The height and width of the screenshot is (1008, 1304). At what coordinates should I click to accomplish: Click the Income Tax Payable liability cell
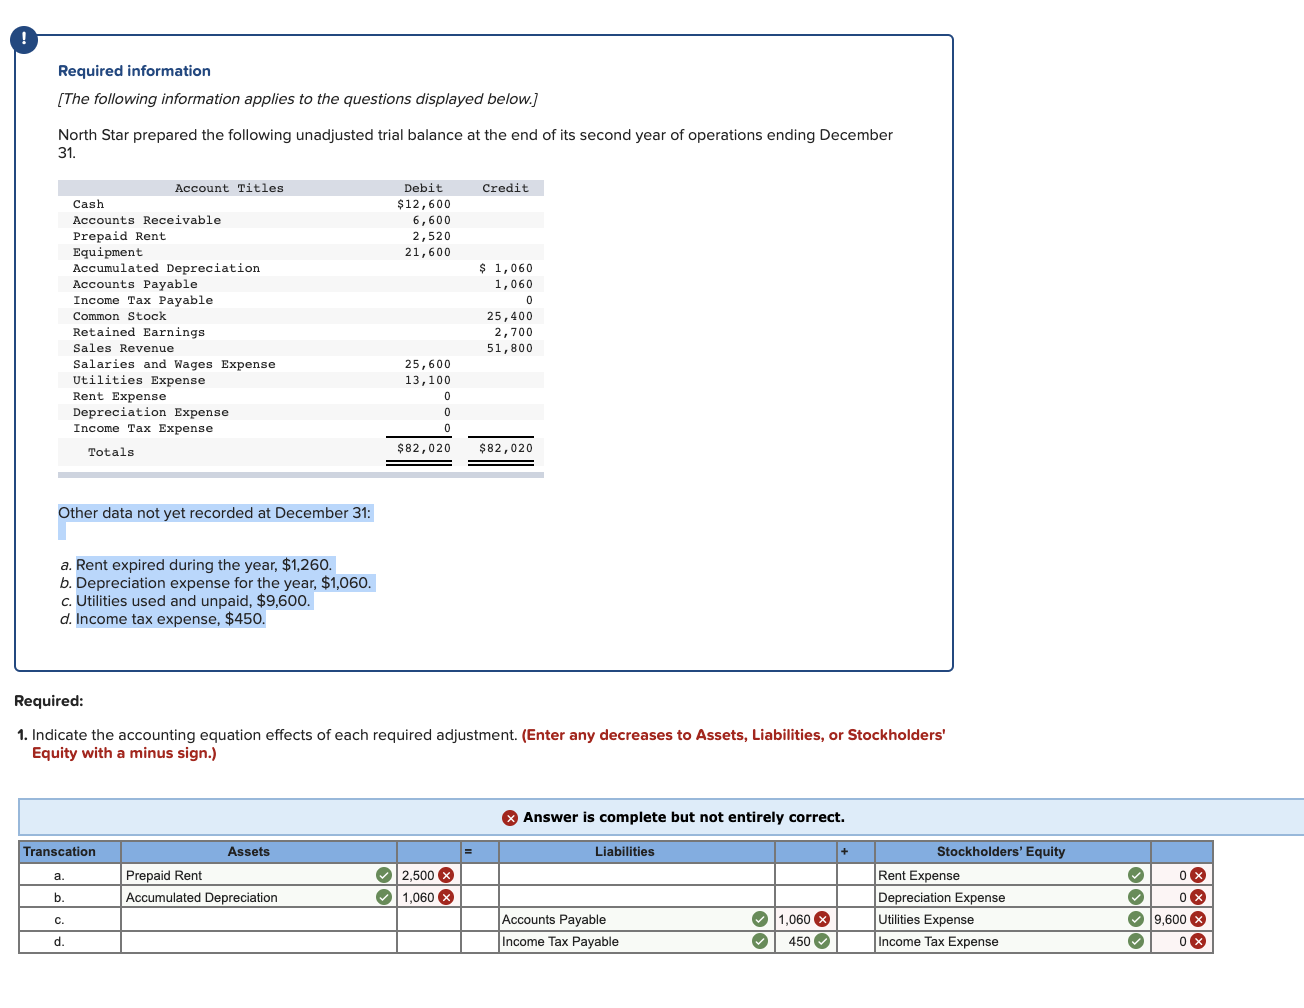[637, 941]
